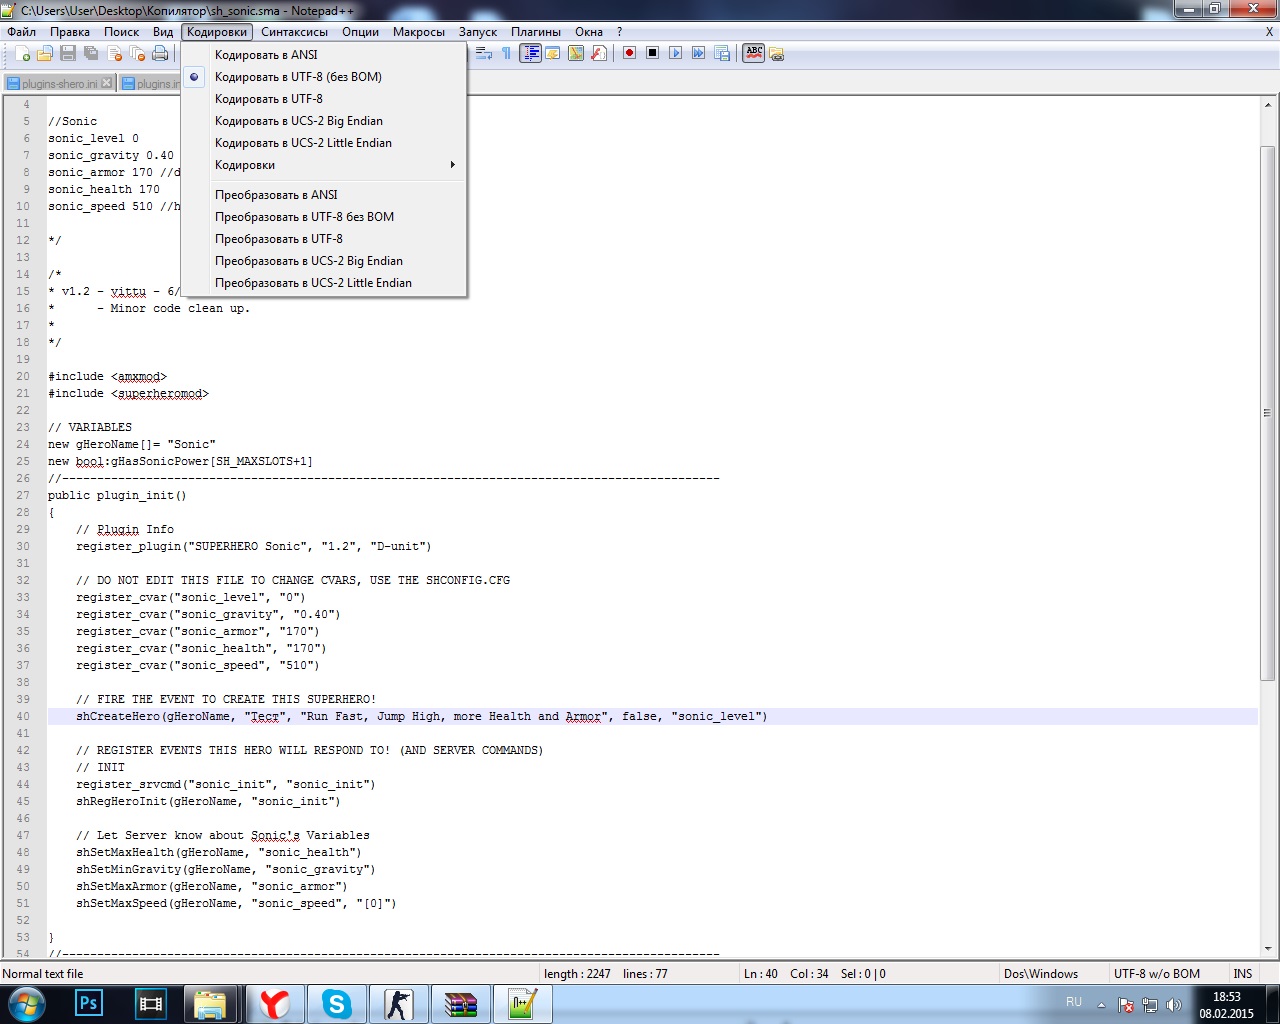The width and height of the screenshot is (1280, 1024).
Task: Choose Кодировать в UCS-2 Little Endian
Action: click(x=324, y=143)
